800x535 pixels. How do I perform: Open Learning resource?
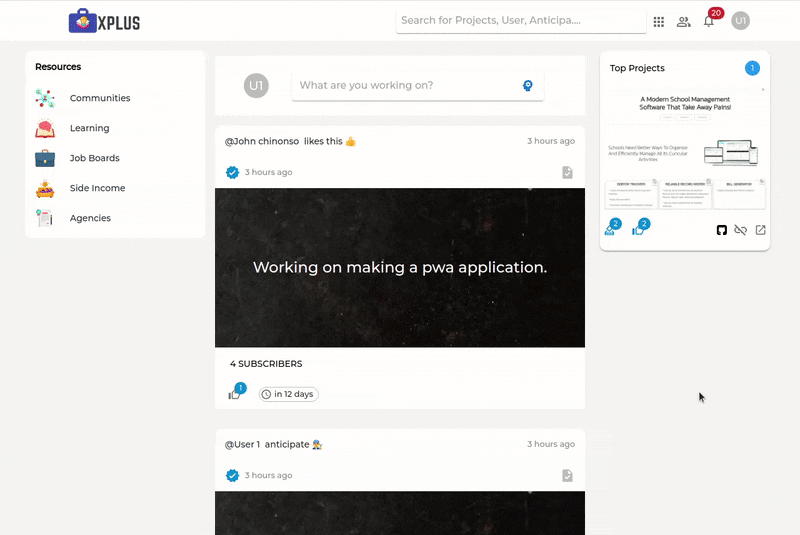pos(89,128)
